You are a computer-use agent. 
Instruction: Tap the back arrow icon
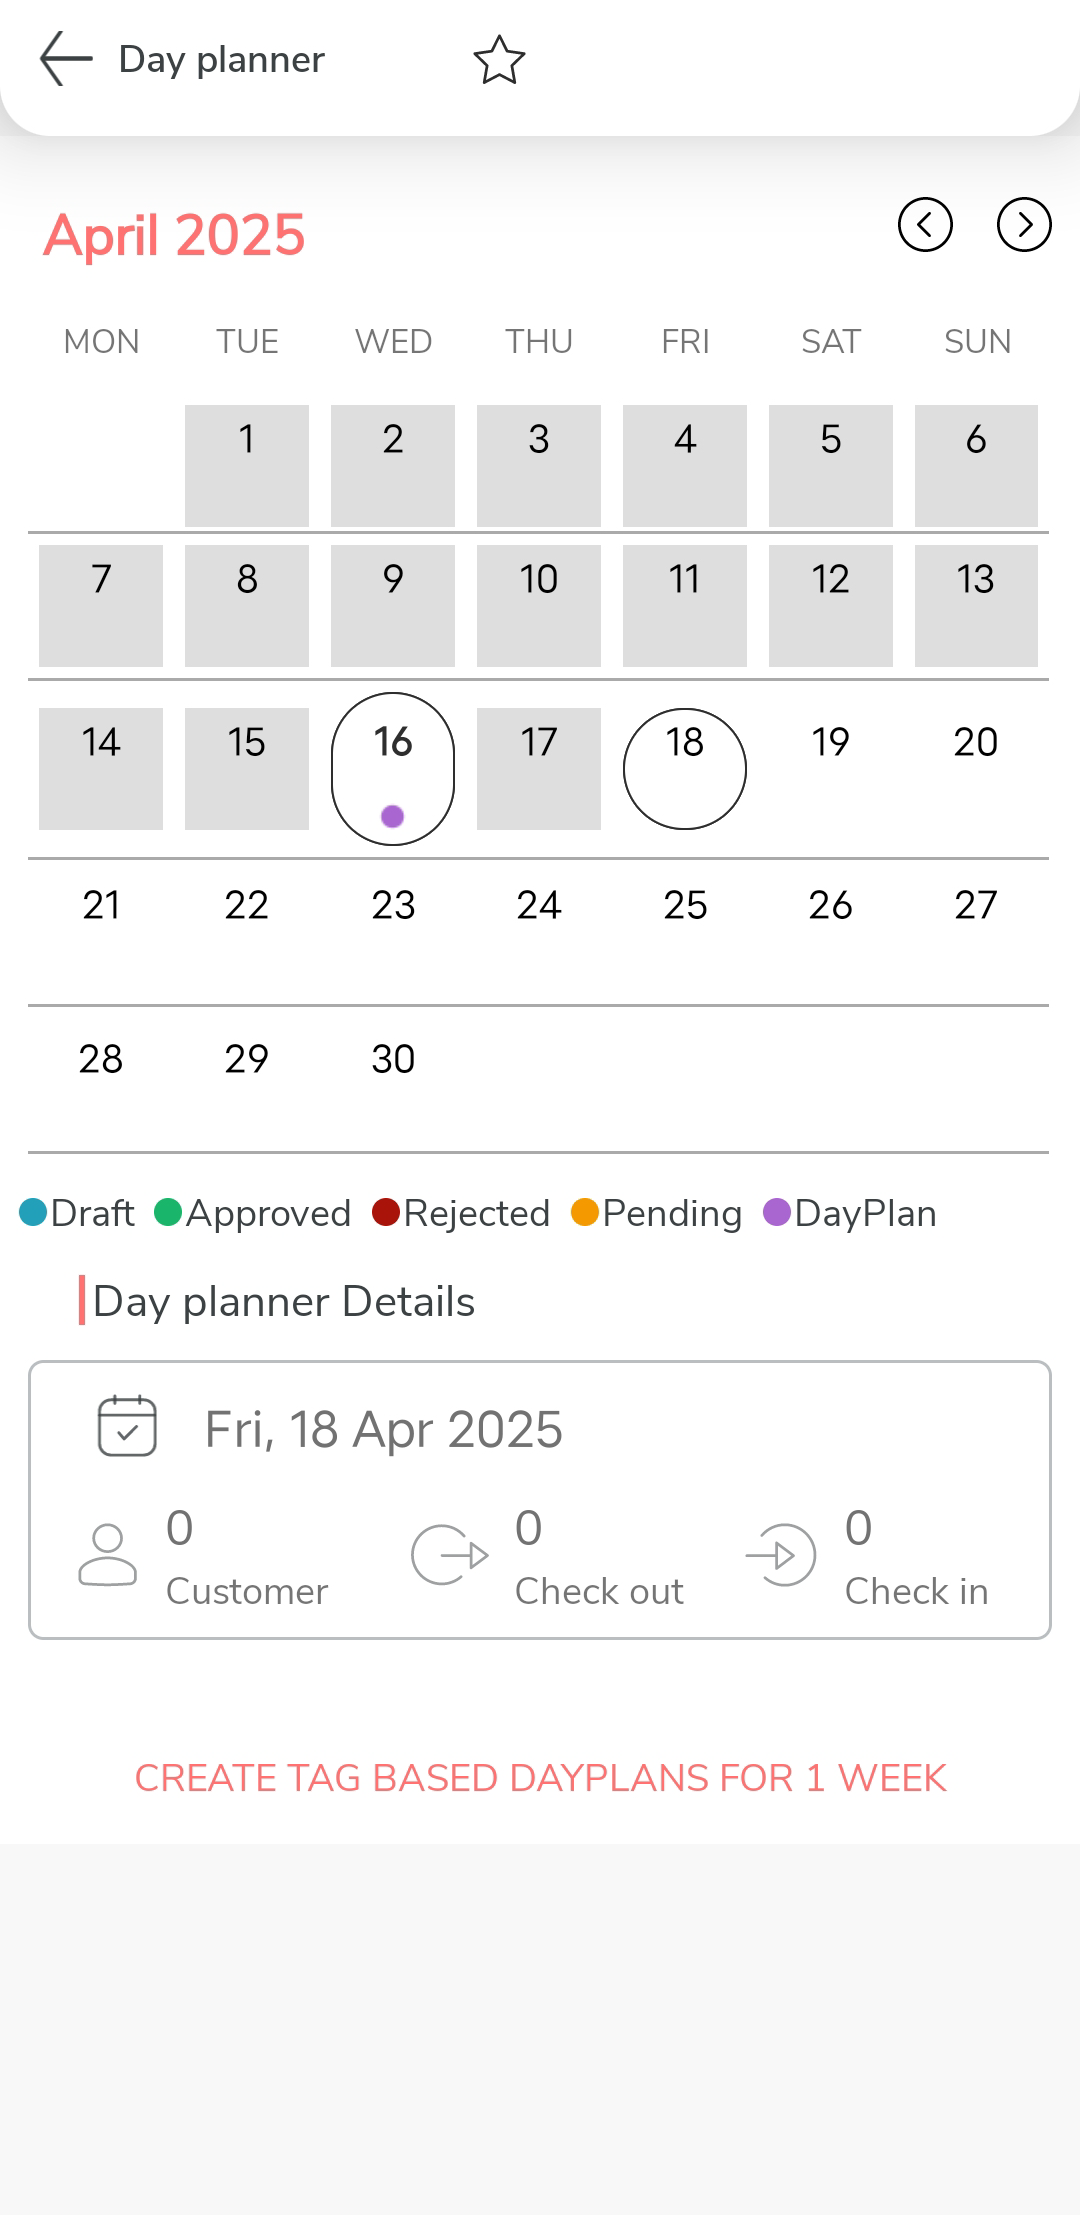coord(66,59)
